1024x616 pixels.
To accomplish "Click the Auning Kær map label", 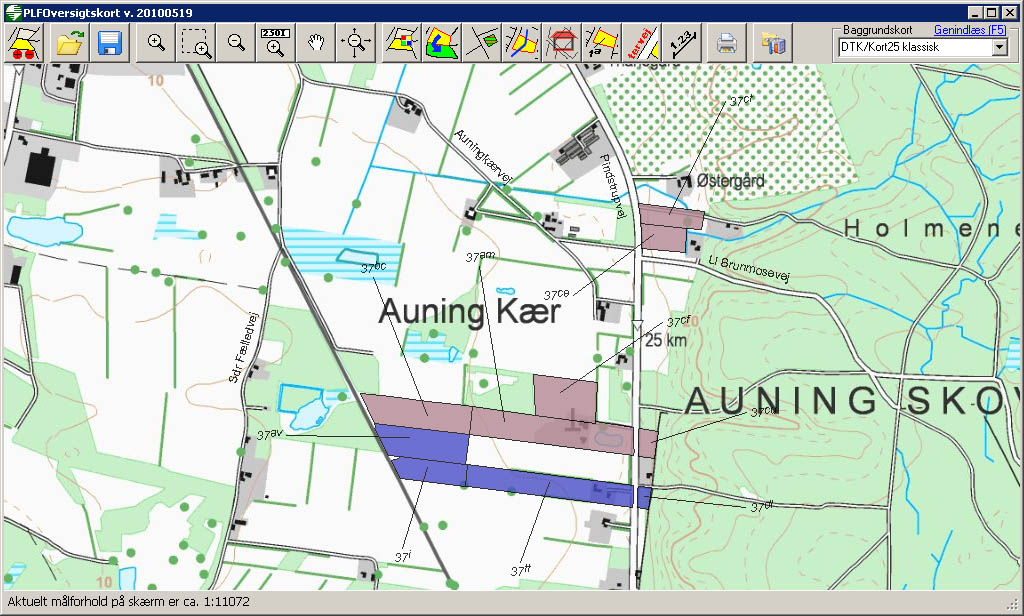I will pyautogui.click(x=470, y=312).
